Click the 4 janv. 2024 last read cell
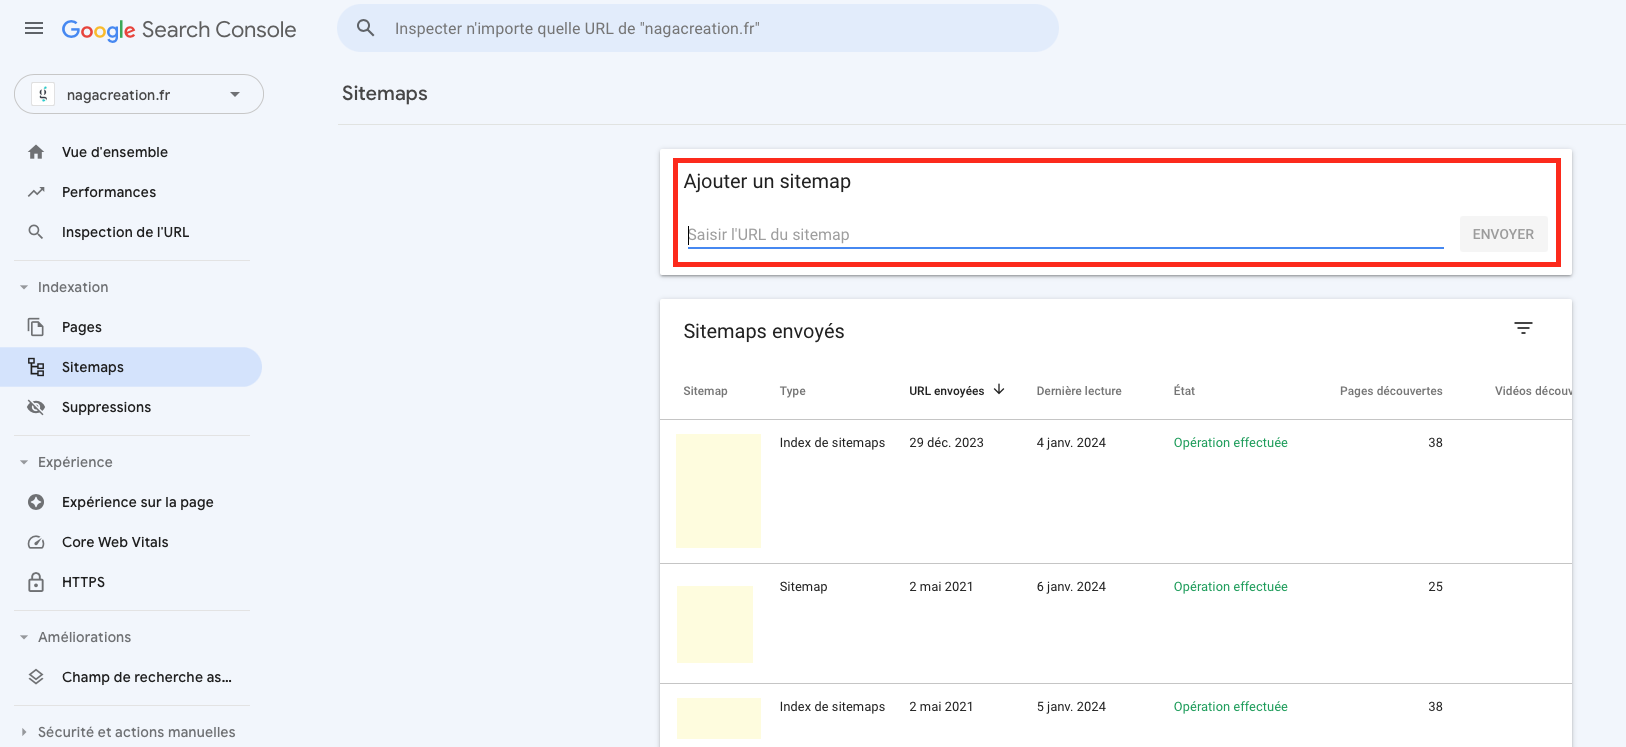This screenshot has height=747, width=1626. (1071, 443)
